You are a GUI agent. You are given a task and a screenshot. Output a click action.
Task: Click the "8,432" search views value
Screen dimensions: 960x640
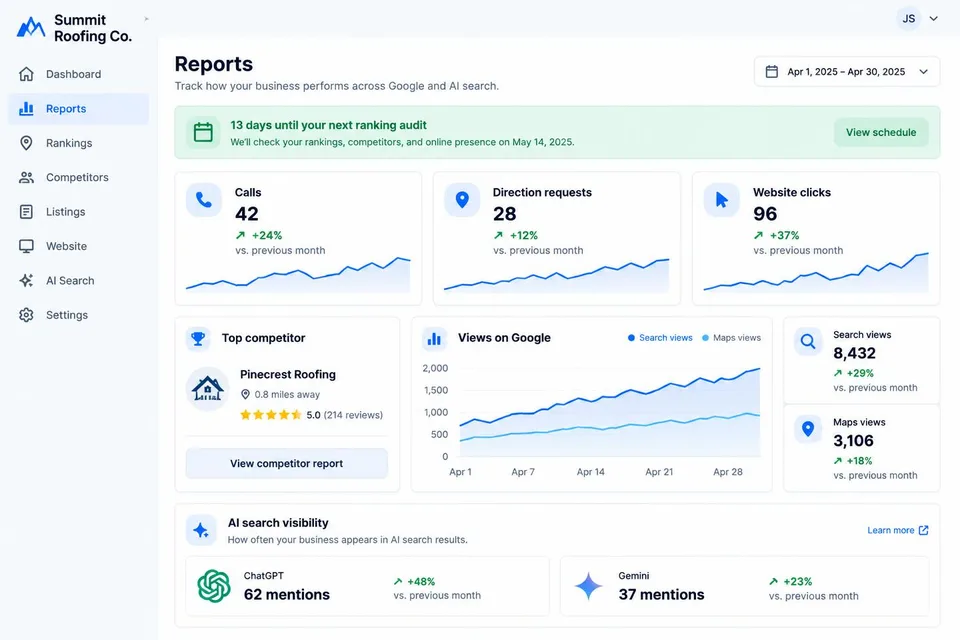[854, 353]
